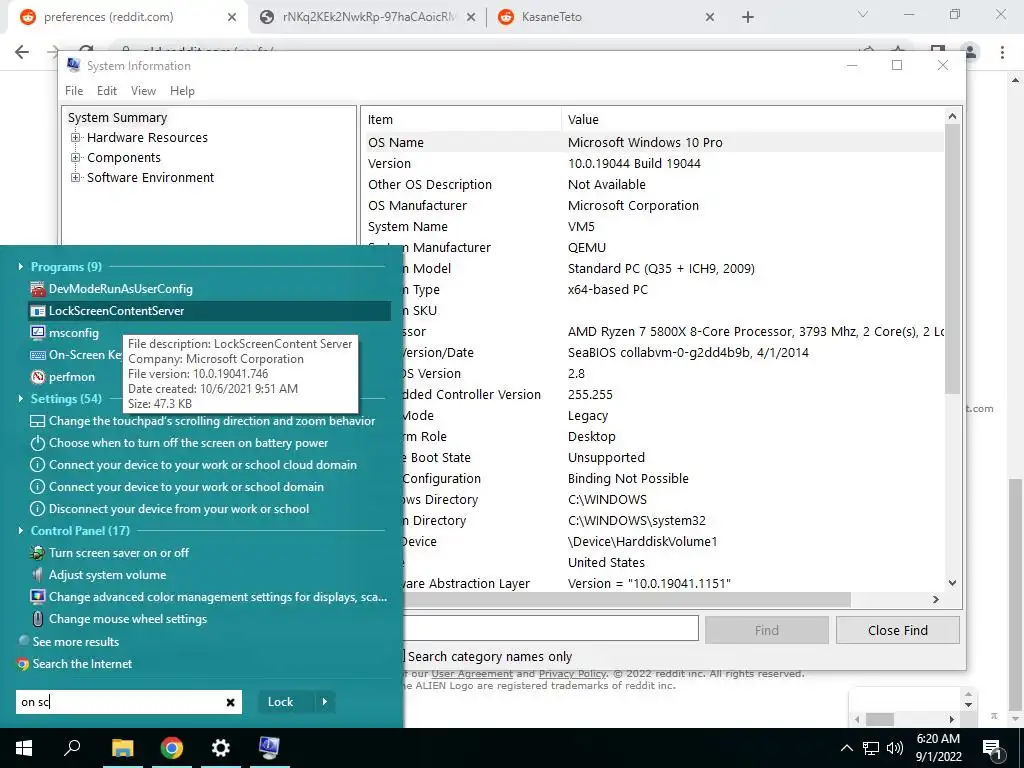Select LockScreenContentServer search result
Image resolution: width=1024 pixels, height=768 pixels.
(209, 311)
